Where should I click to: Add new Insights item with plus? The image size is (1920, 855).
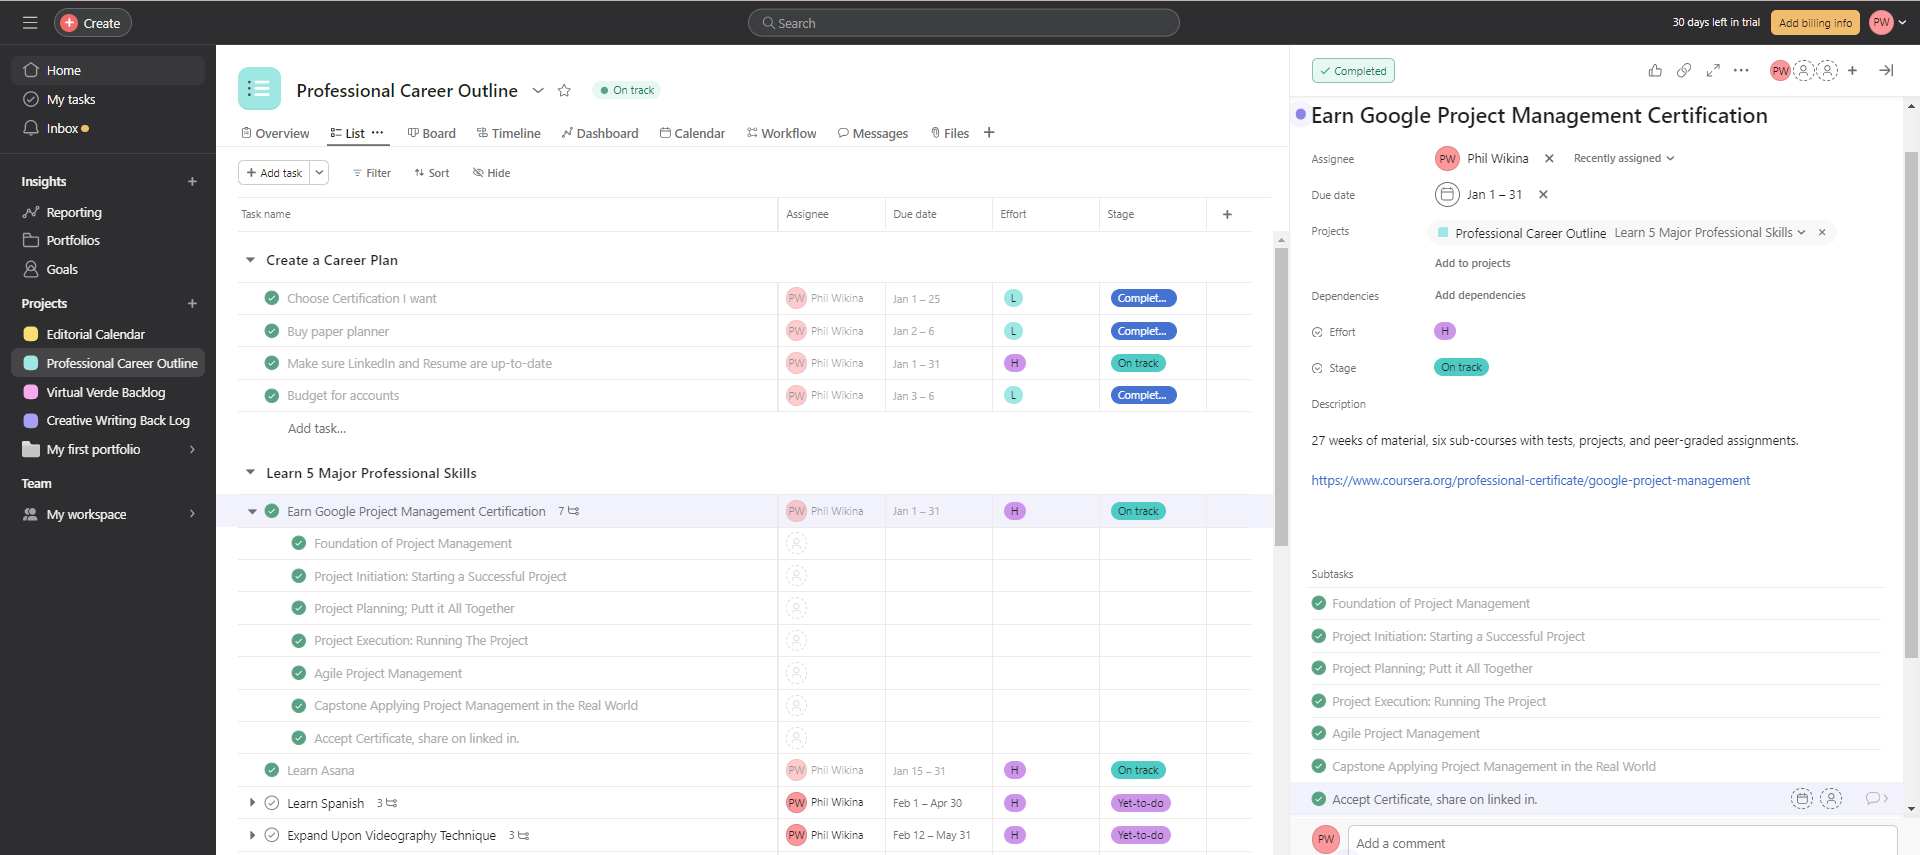point(192,181)
